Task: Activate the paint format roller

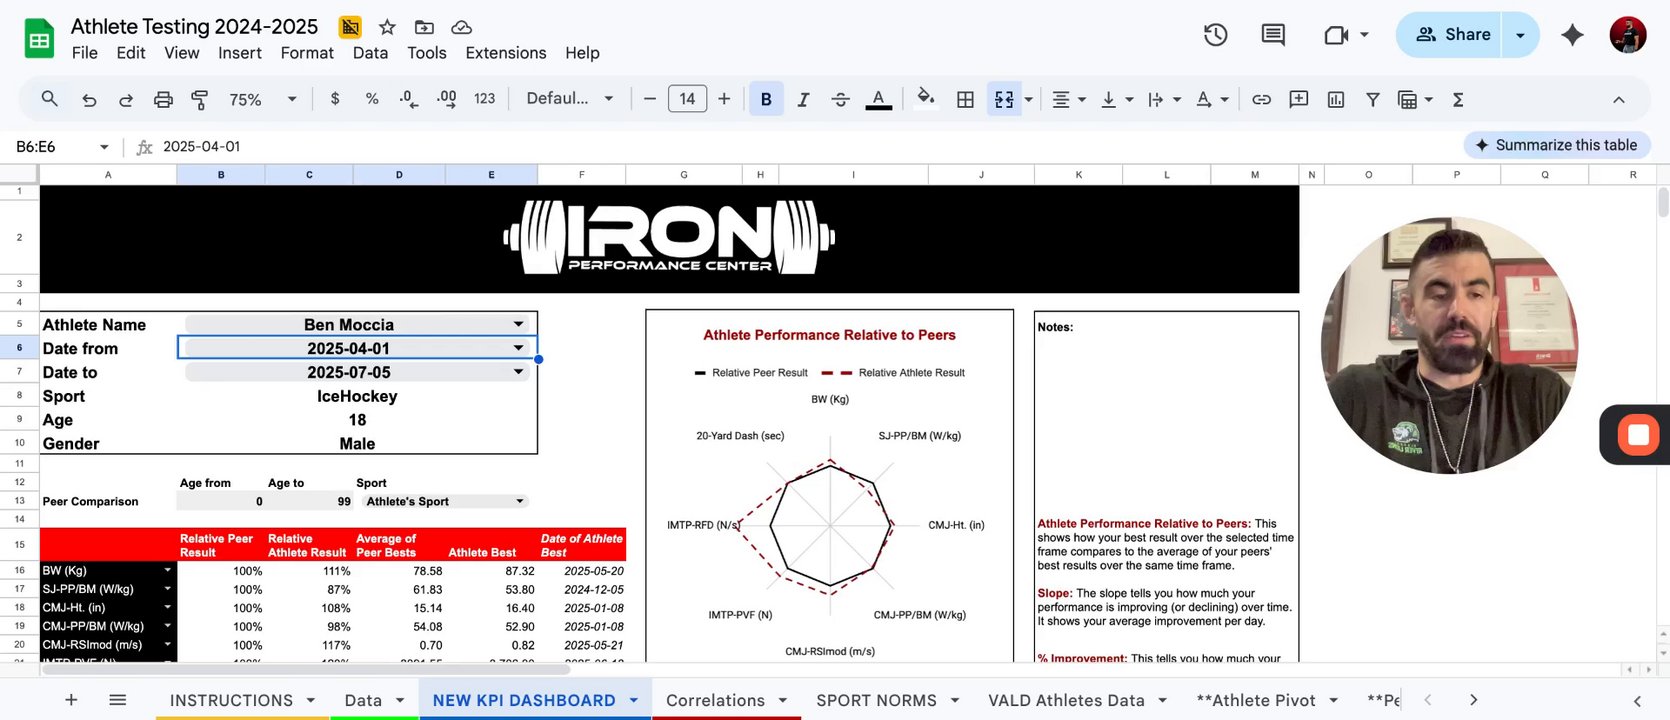Action: pos(199,99)
